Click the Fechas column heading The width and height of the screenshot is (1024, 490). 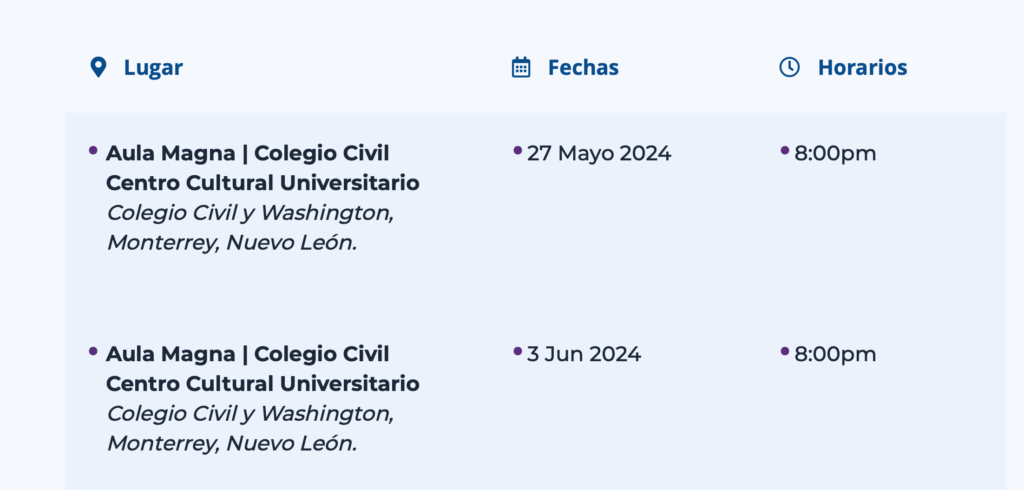point(583,68)
